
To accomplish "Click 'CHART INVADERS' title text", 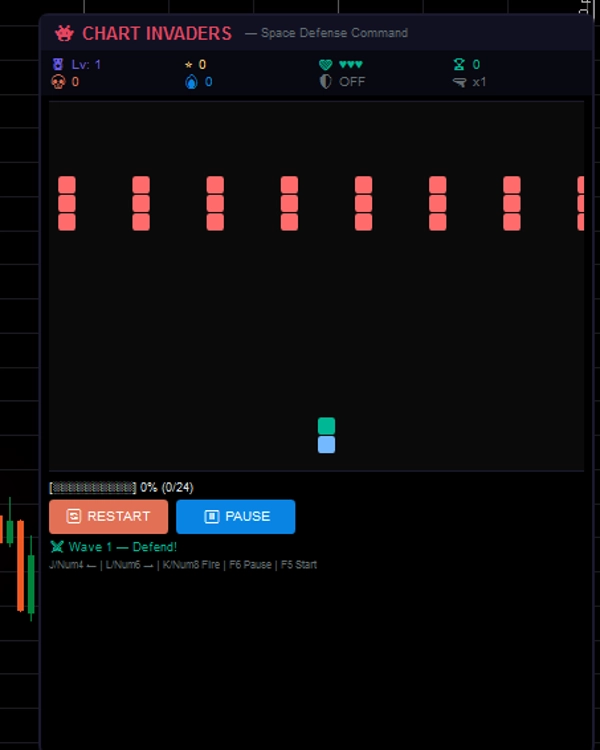I will coord(157,33).
